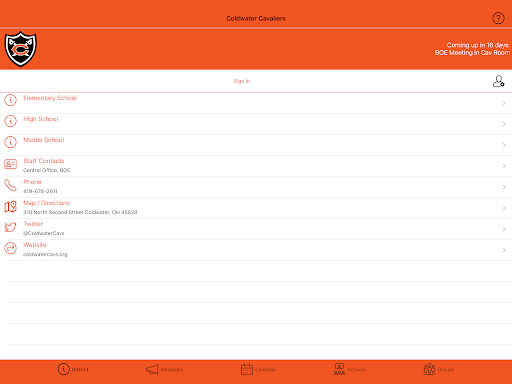Screen dimensions: 512x384
Task: Click the Calendar icon in bottom bar
Action: tap(247, 369)
